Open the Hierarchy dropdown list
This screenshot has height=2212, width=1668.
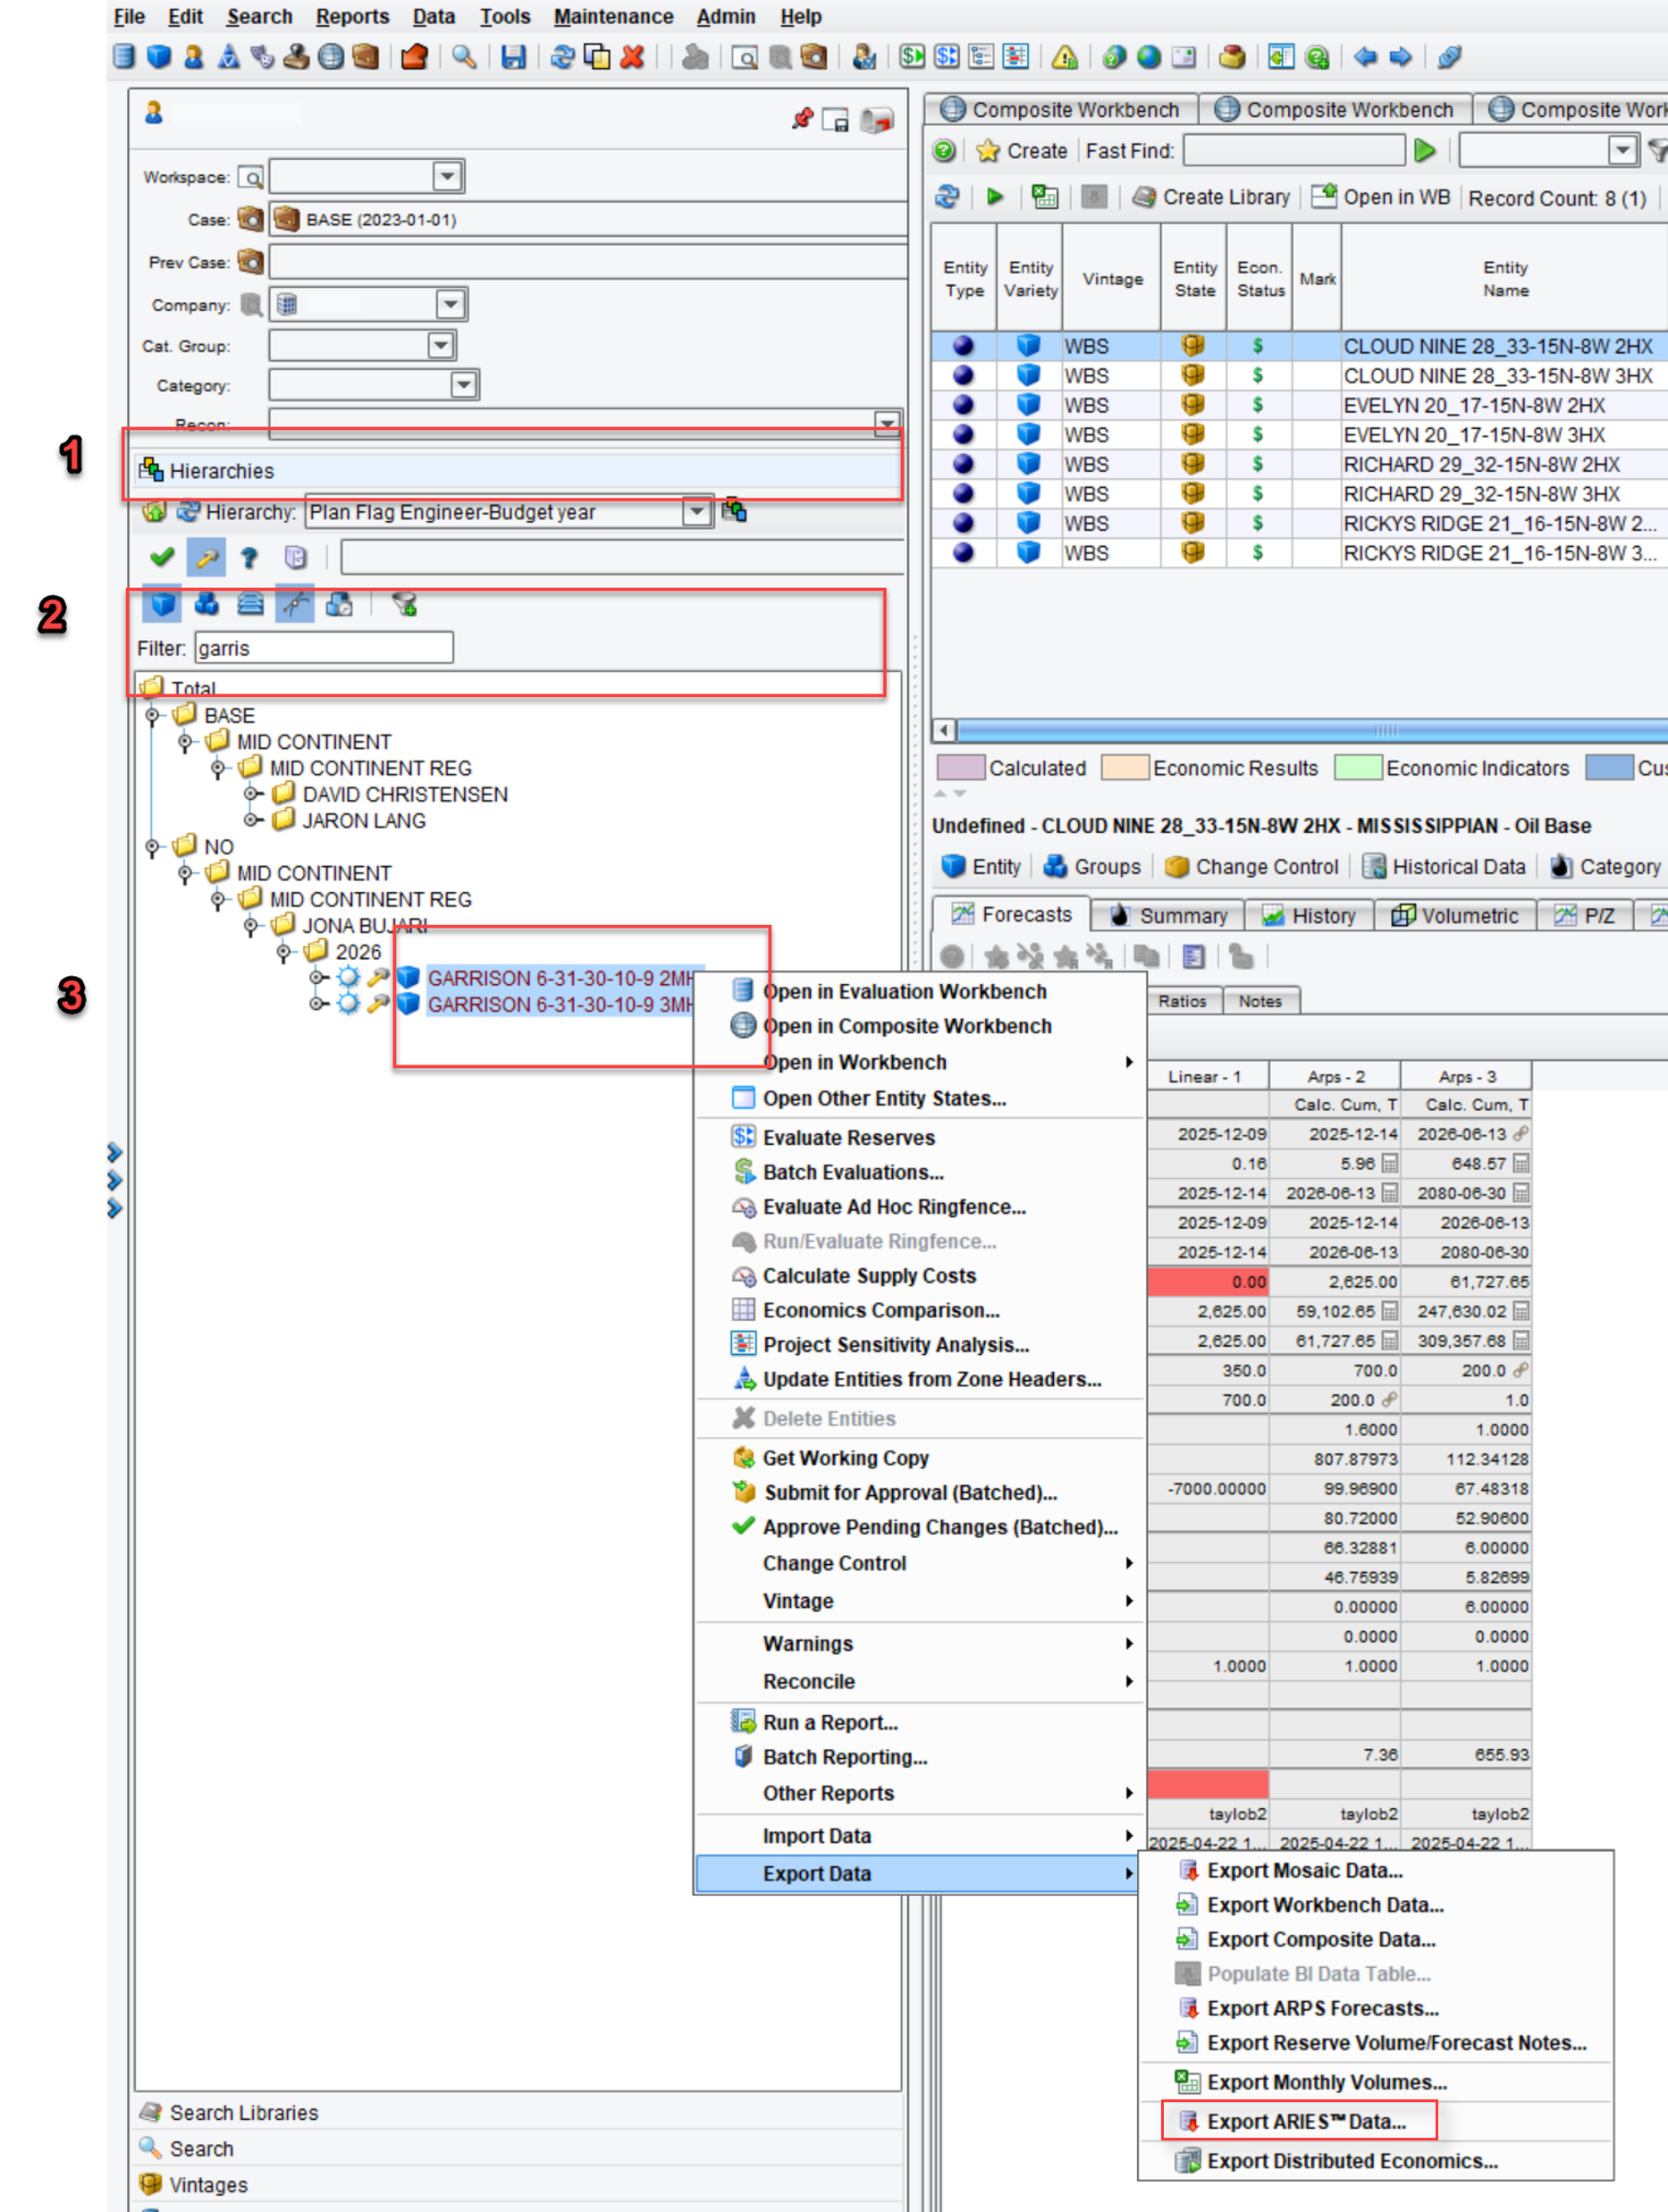click(696, 512)
